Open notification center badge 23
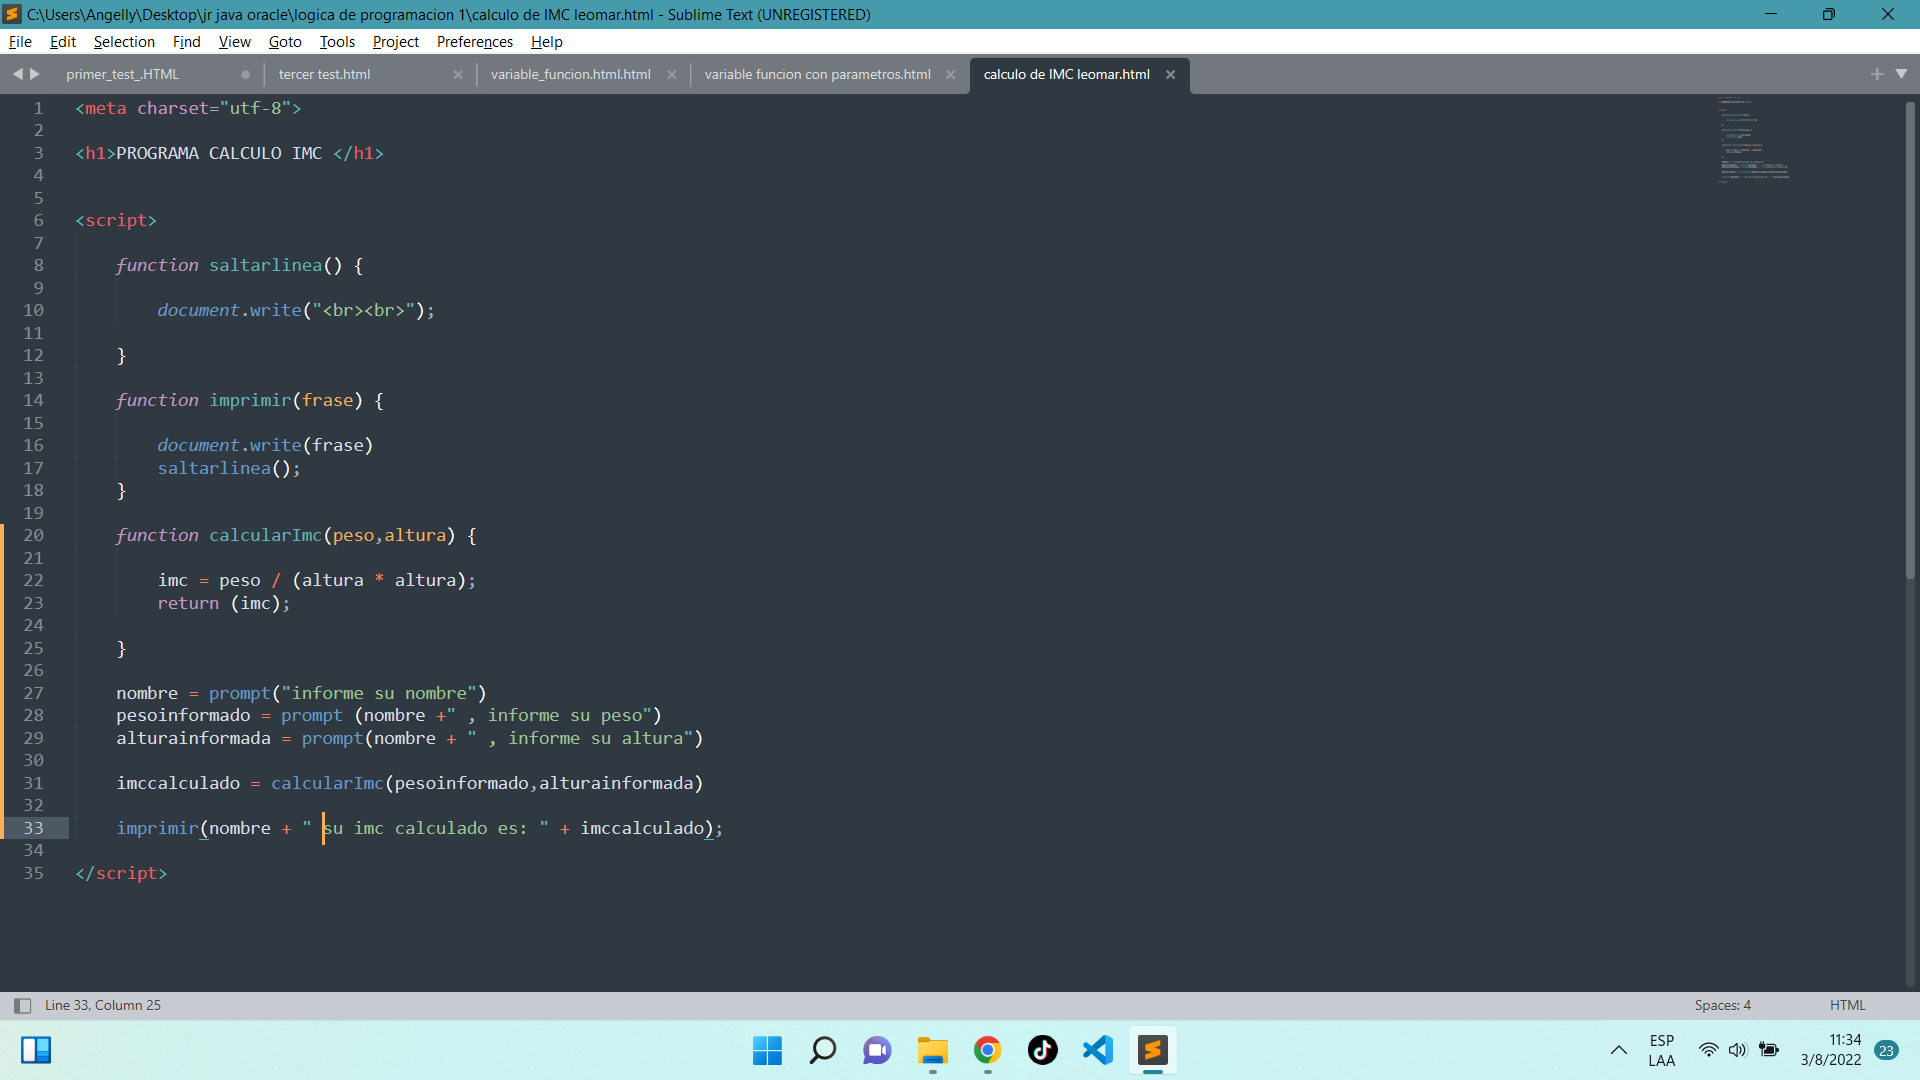 click(1887, 1050)
